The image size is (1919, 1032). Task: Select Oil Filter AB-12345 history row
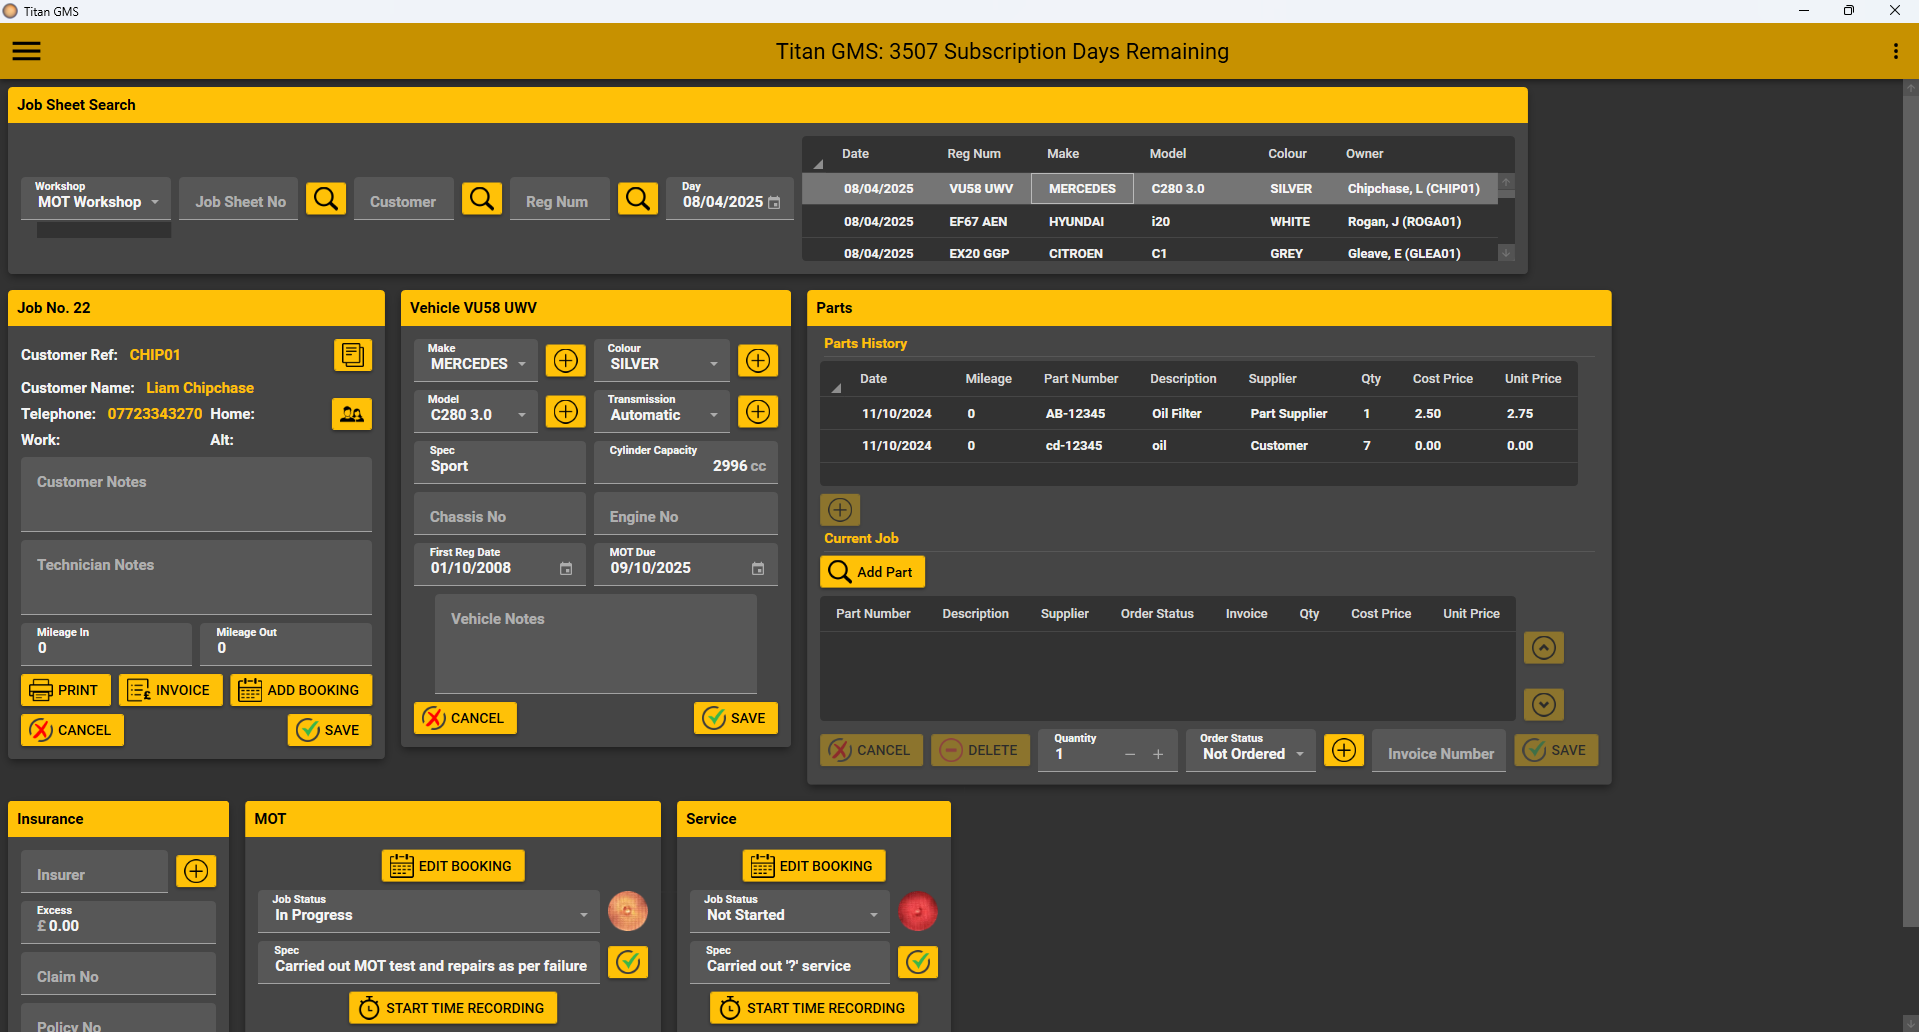click(x=1198, y=414)
